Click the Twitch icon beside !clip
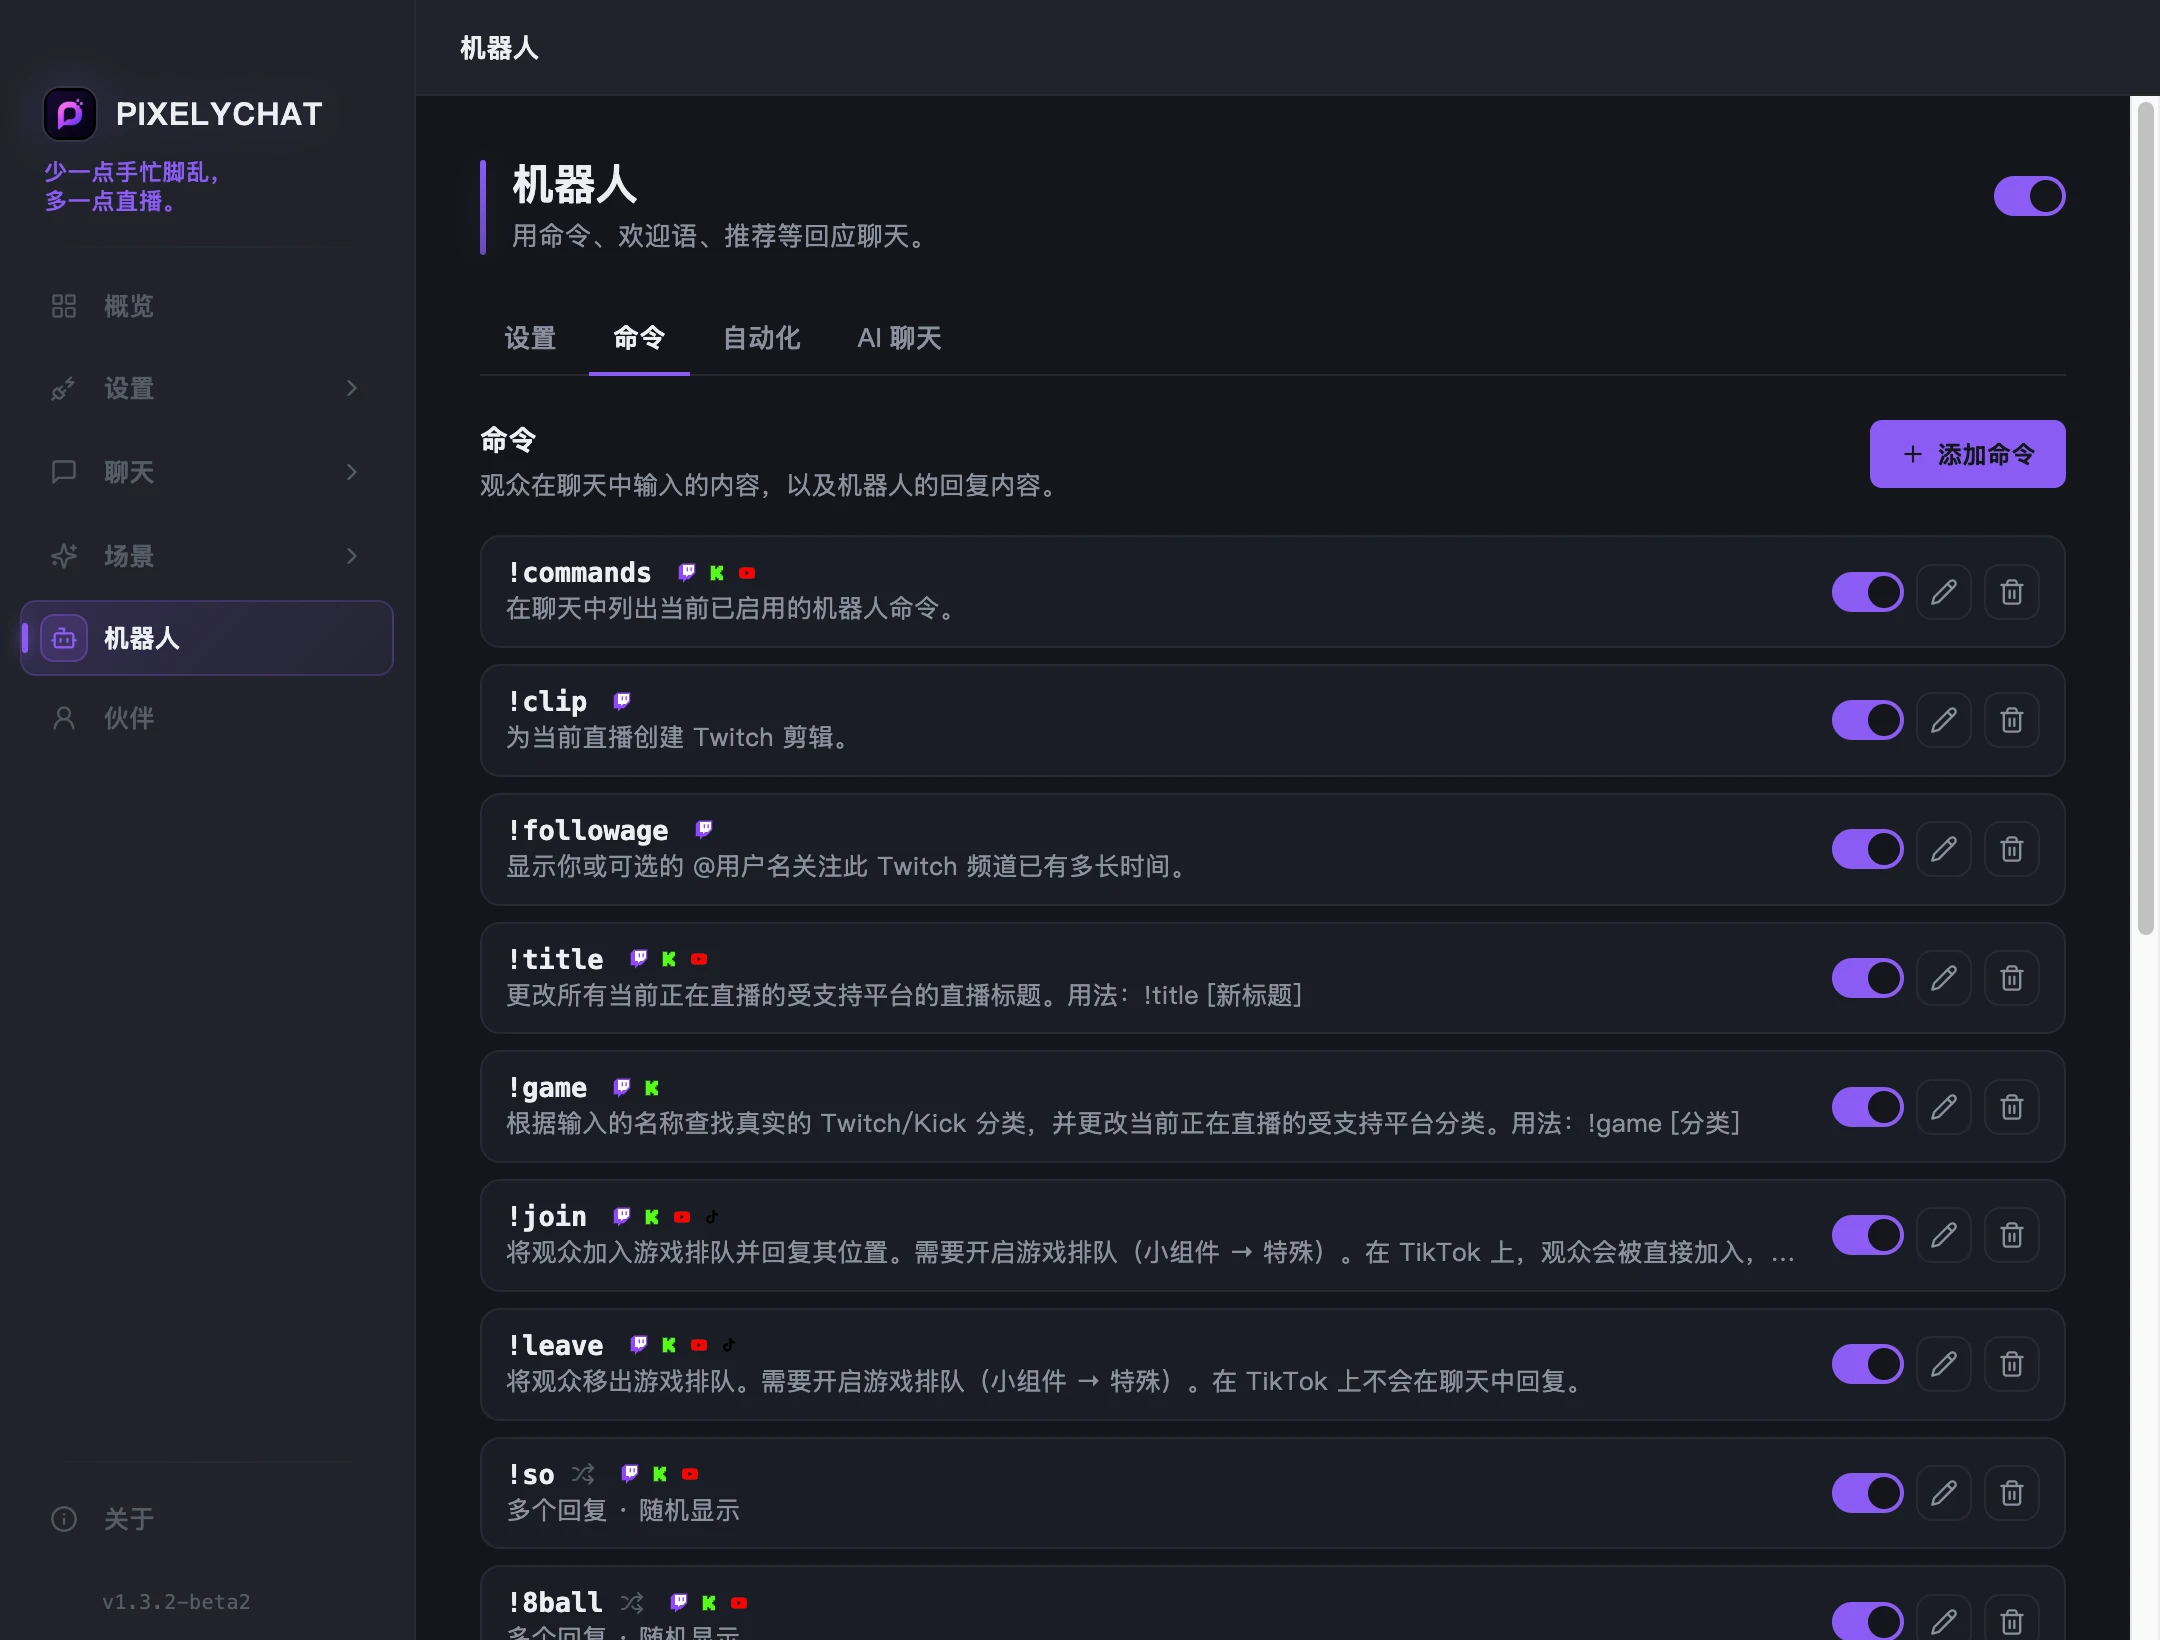 click(622, 701)
